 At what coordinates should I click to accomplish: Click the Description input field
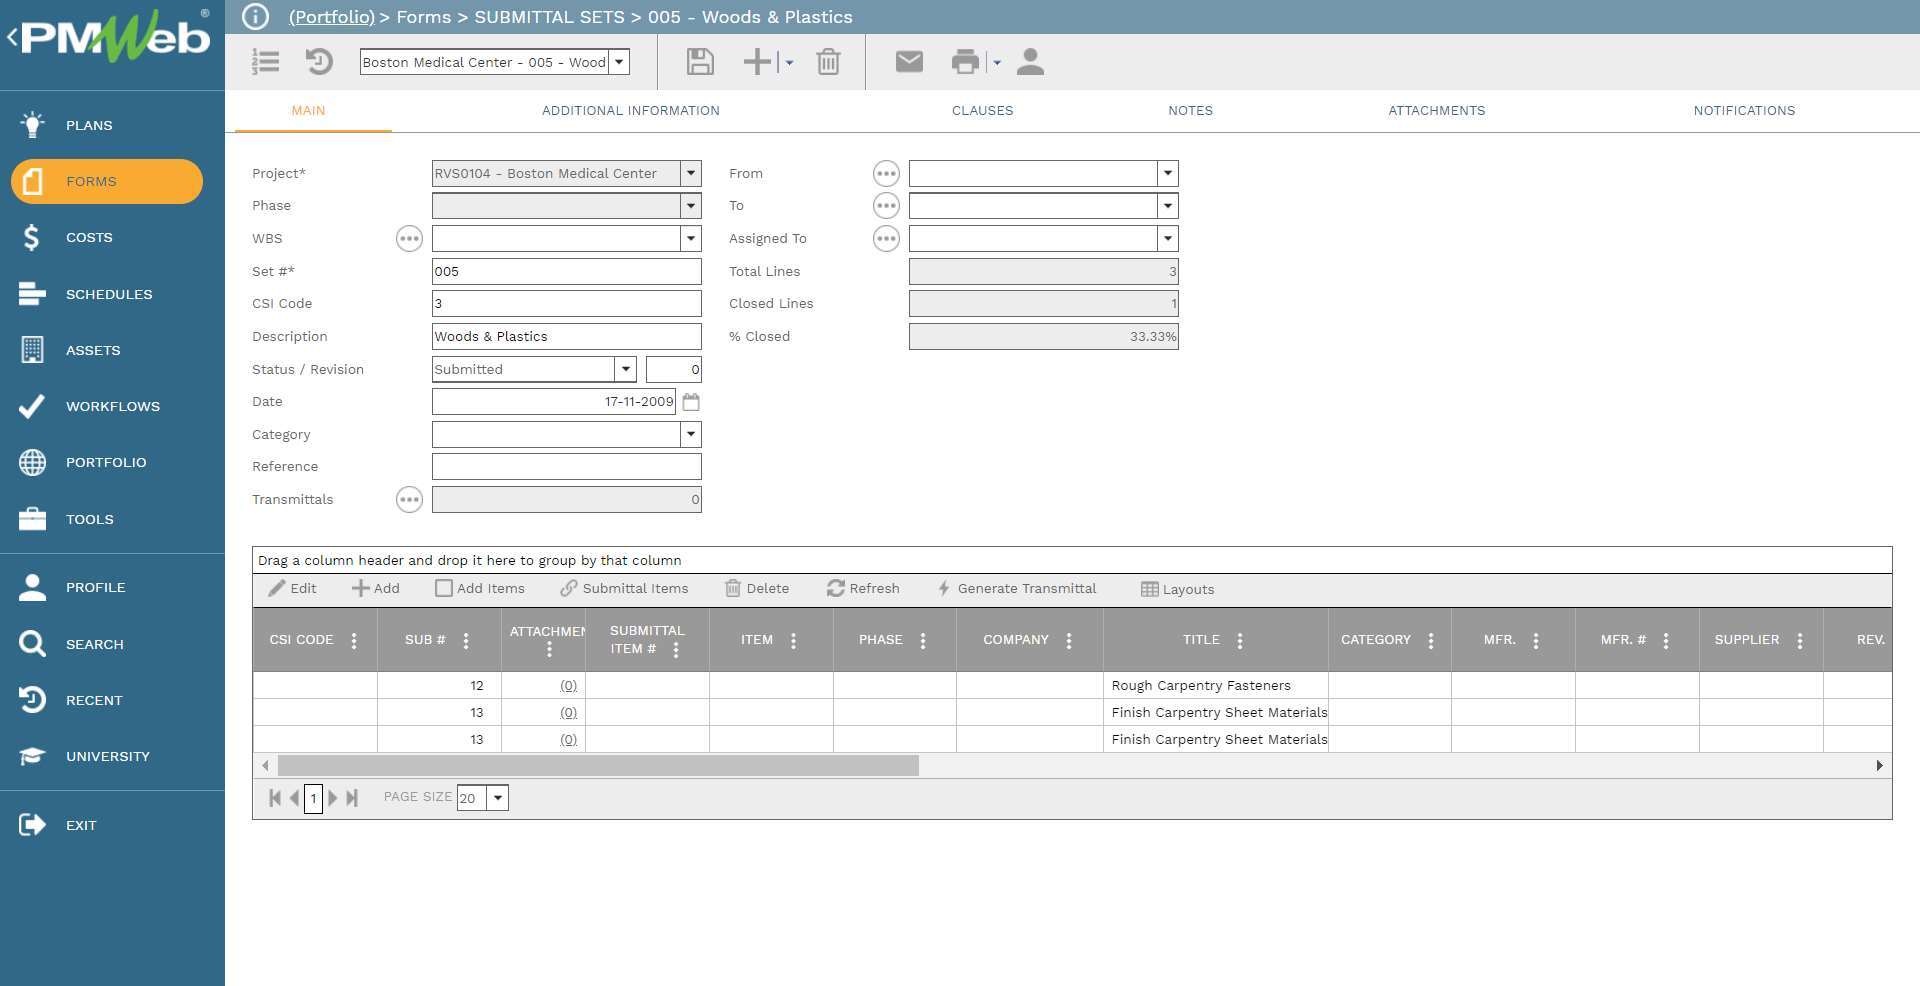point(566,336)
